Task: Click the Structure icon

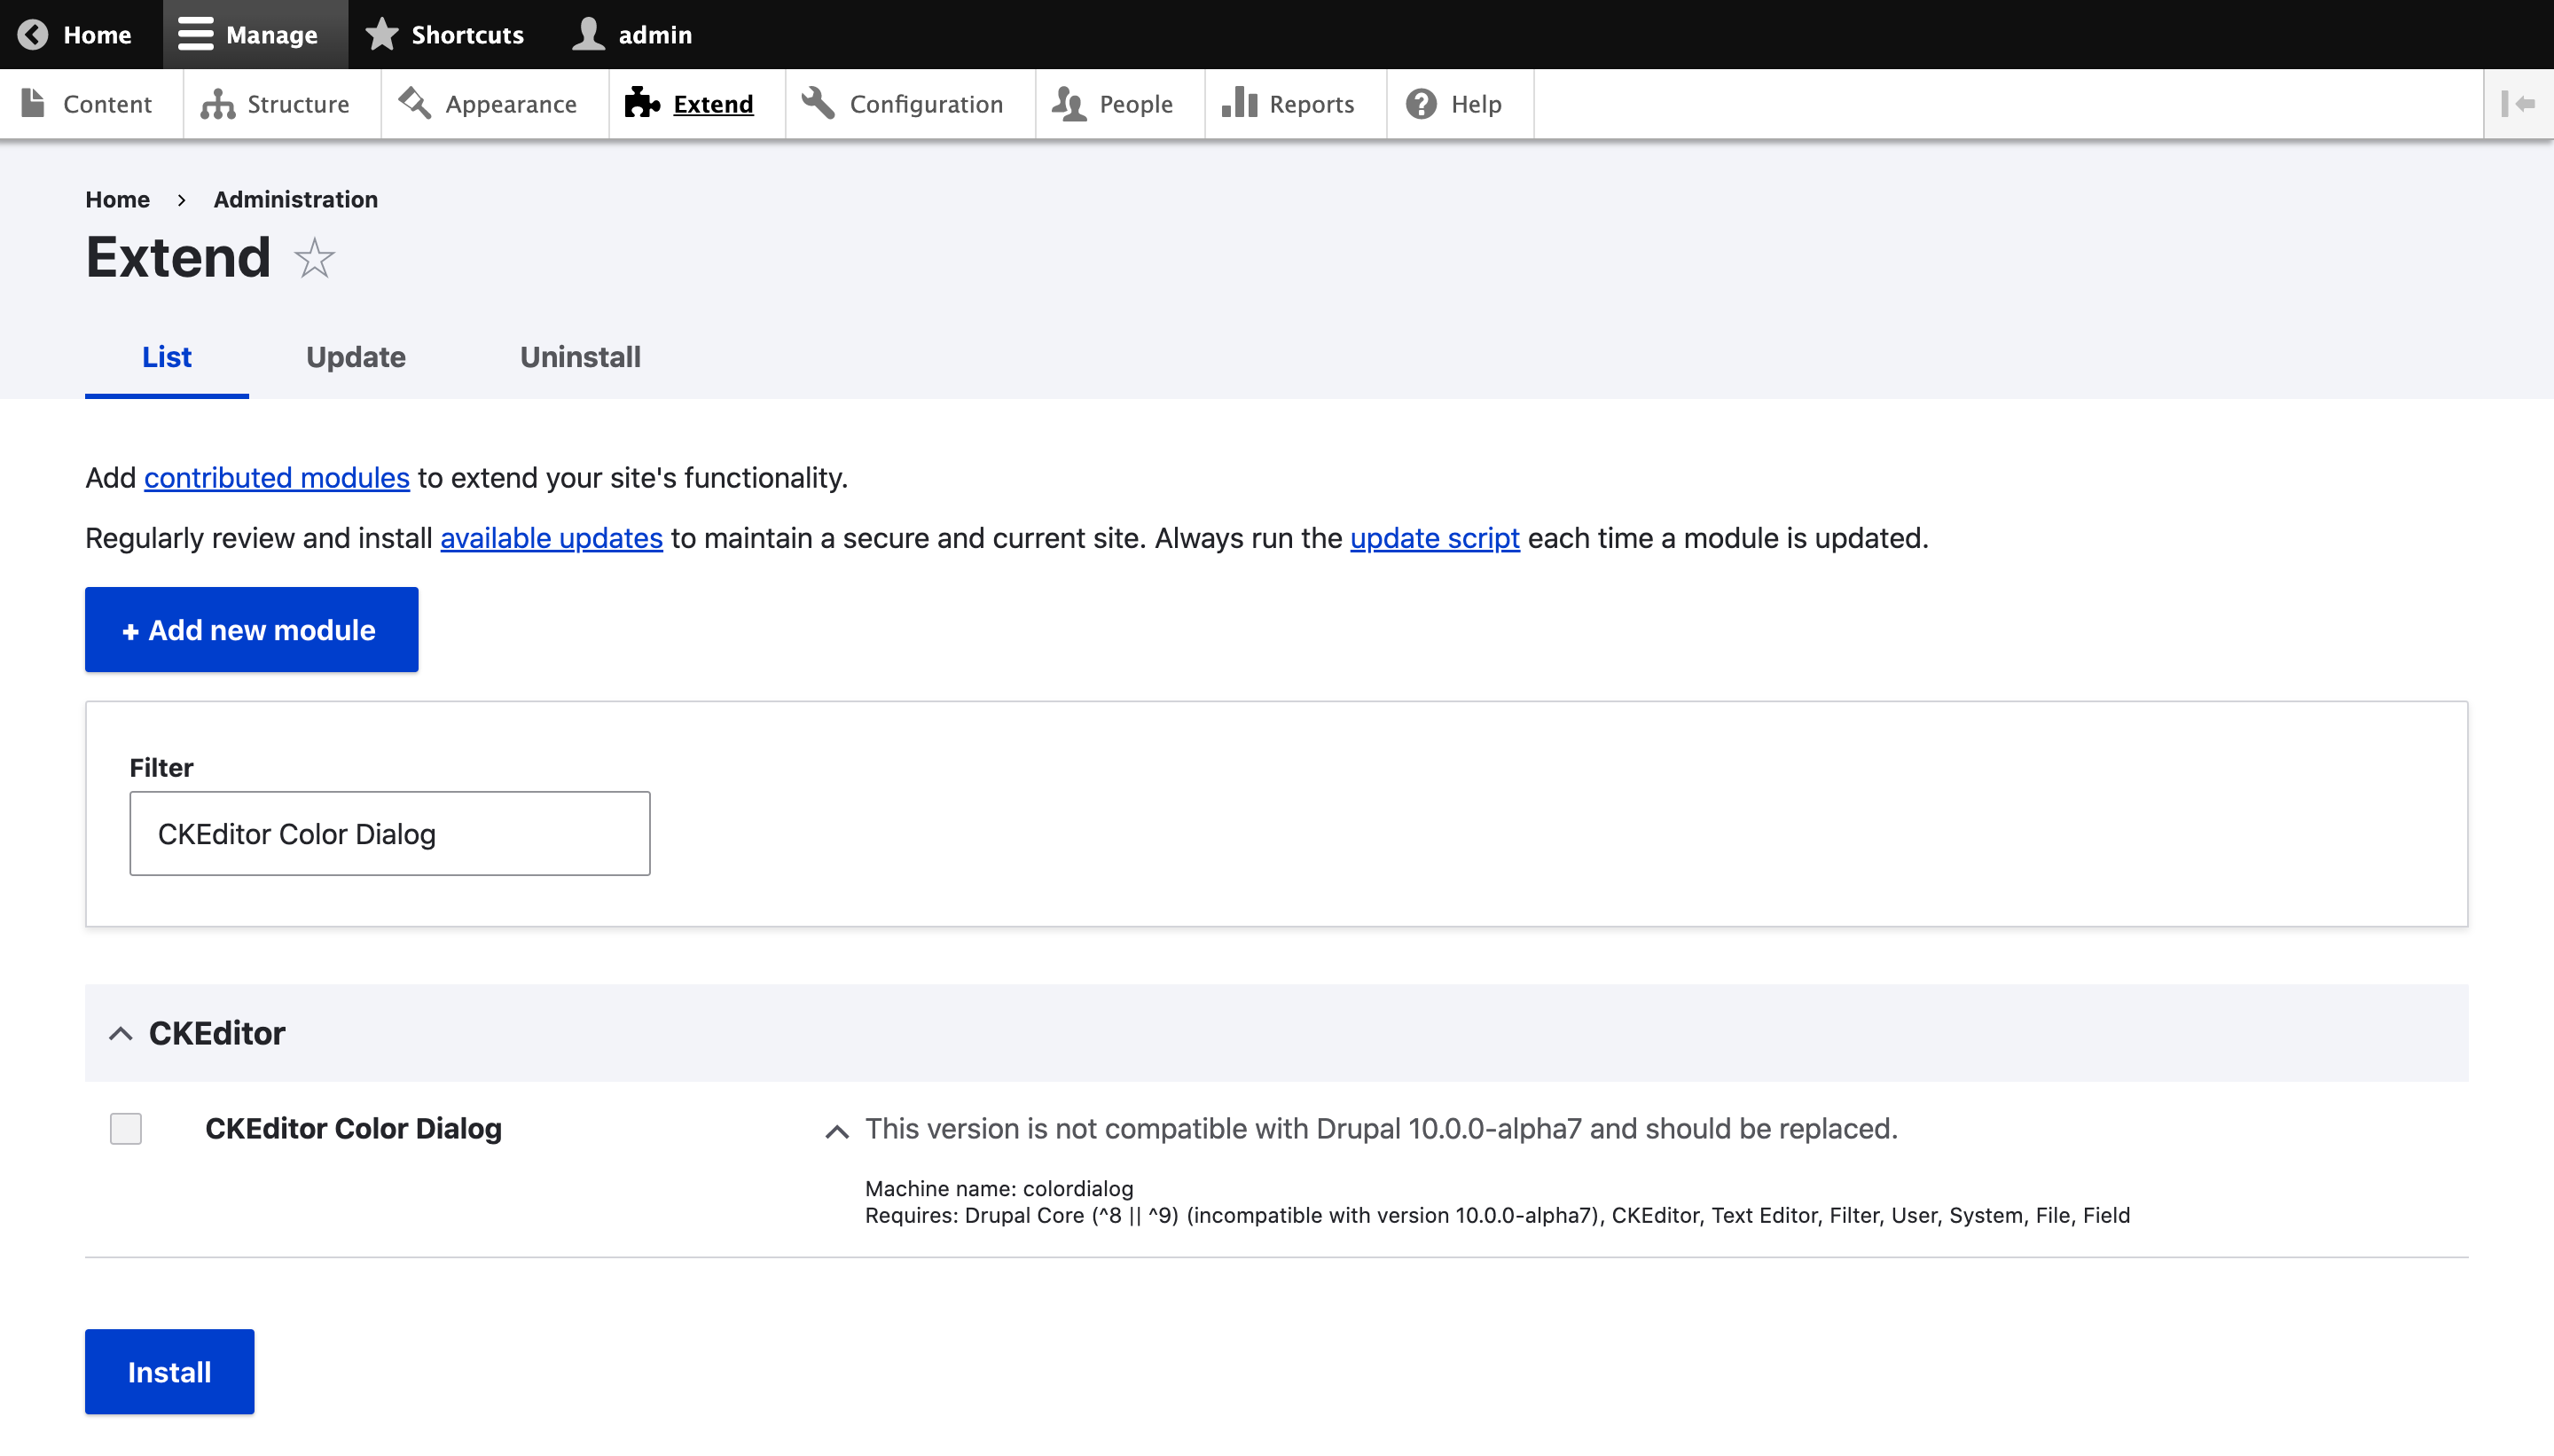Action: click(x=216, y=103)
